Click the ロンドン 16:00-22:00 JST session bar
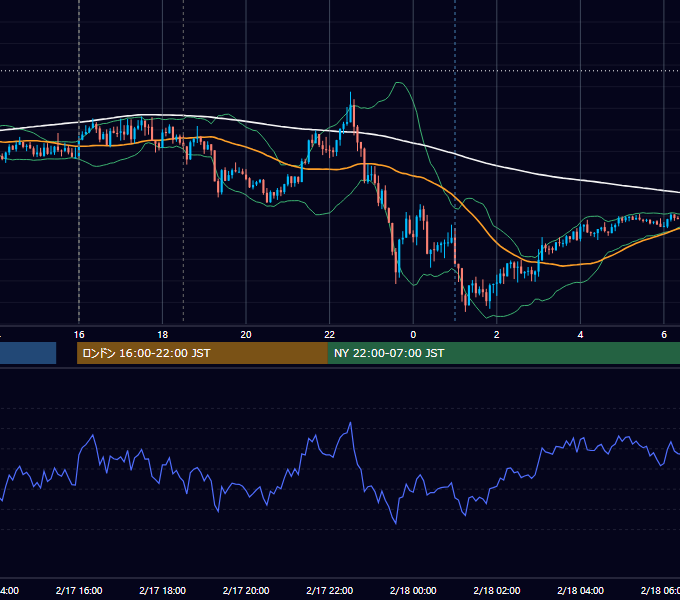 [x=202, y=353]
